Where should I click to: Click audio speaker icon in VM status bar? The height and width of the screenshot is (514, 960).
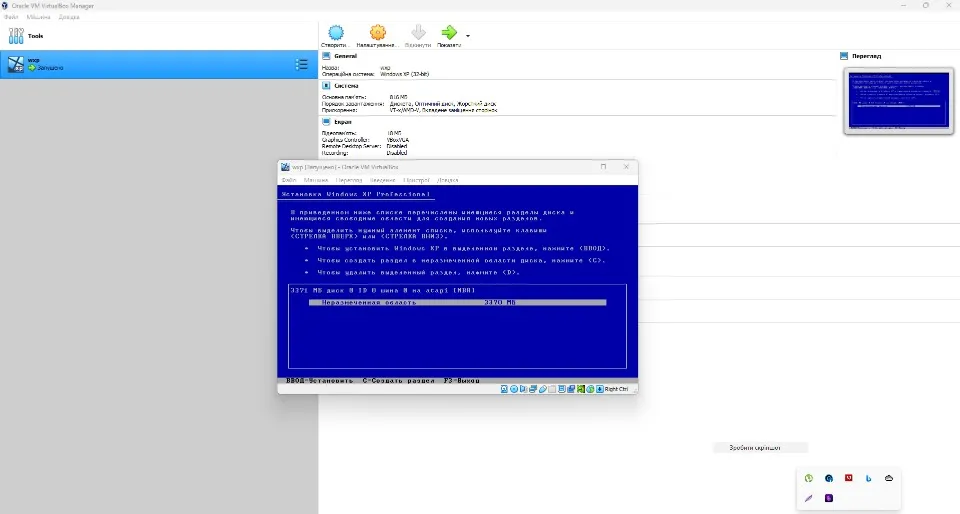(523, 389)
